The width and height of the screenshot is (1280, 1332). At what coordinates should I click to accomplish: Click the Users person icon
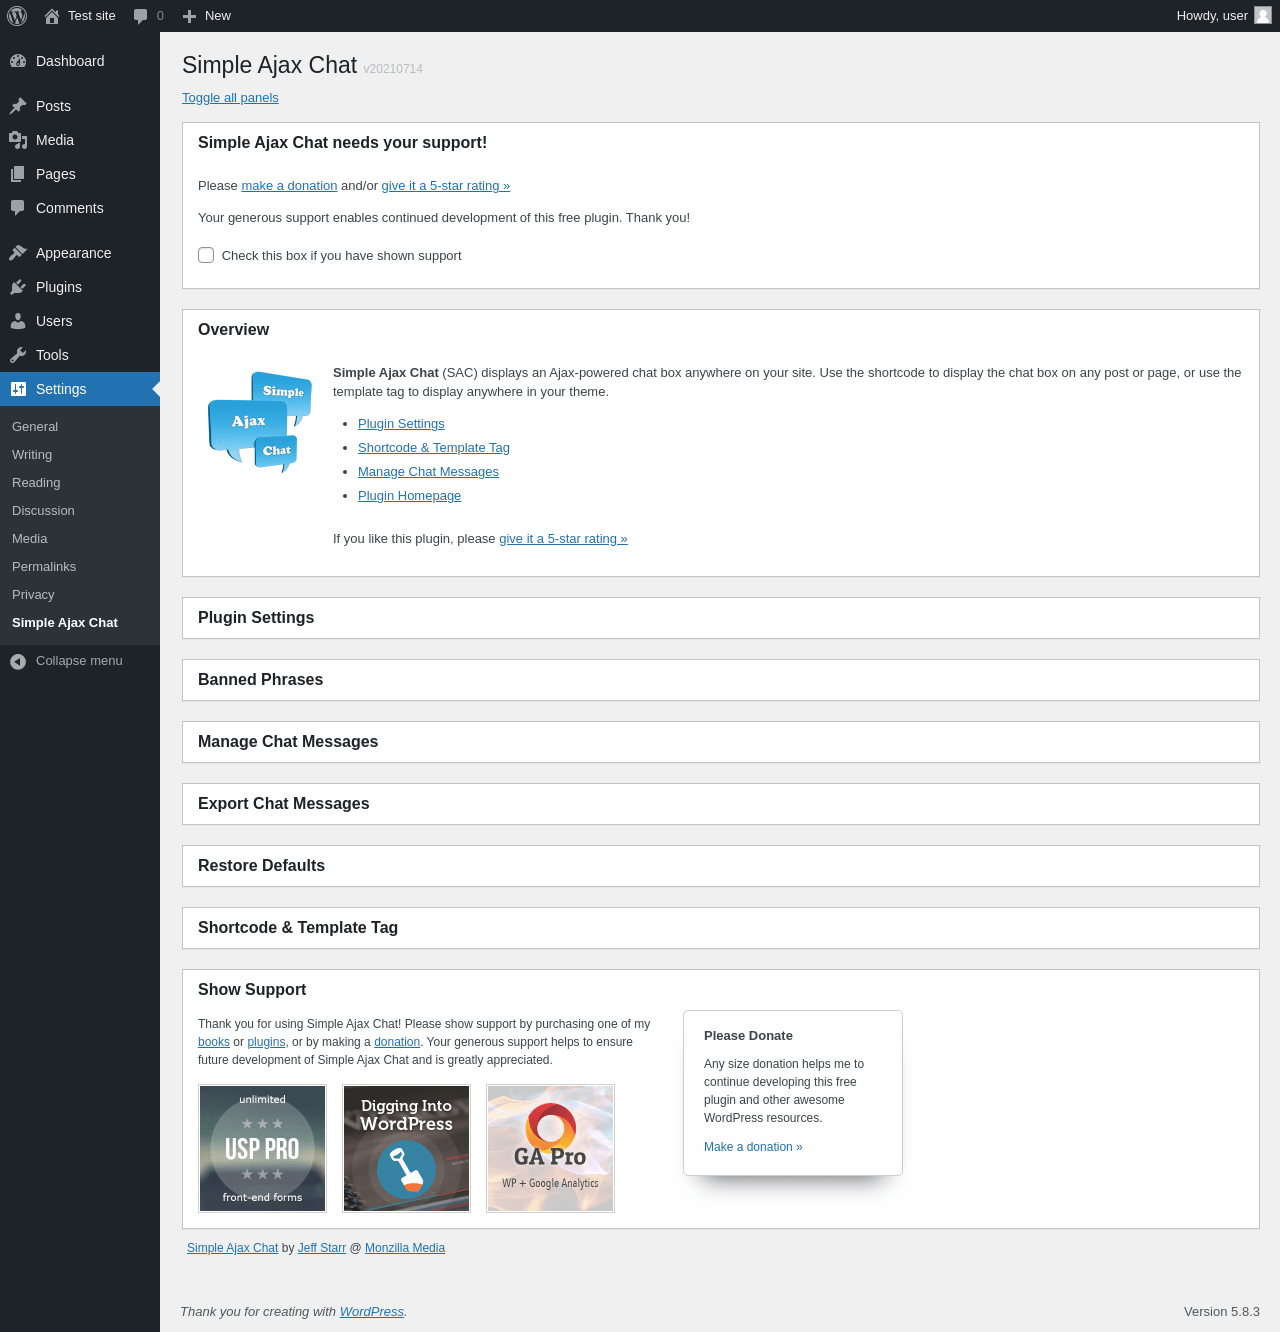tap(18, 321)
